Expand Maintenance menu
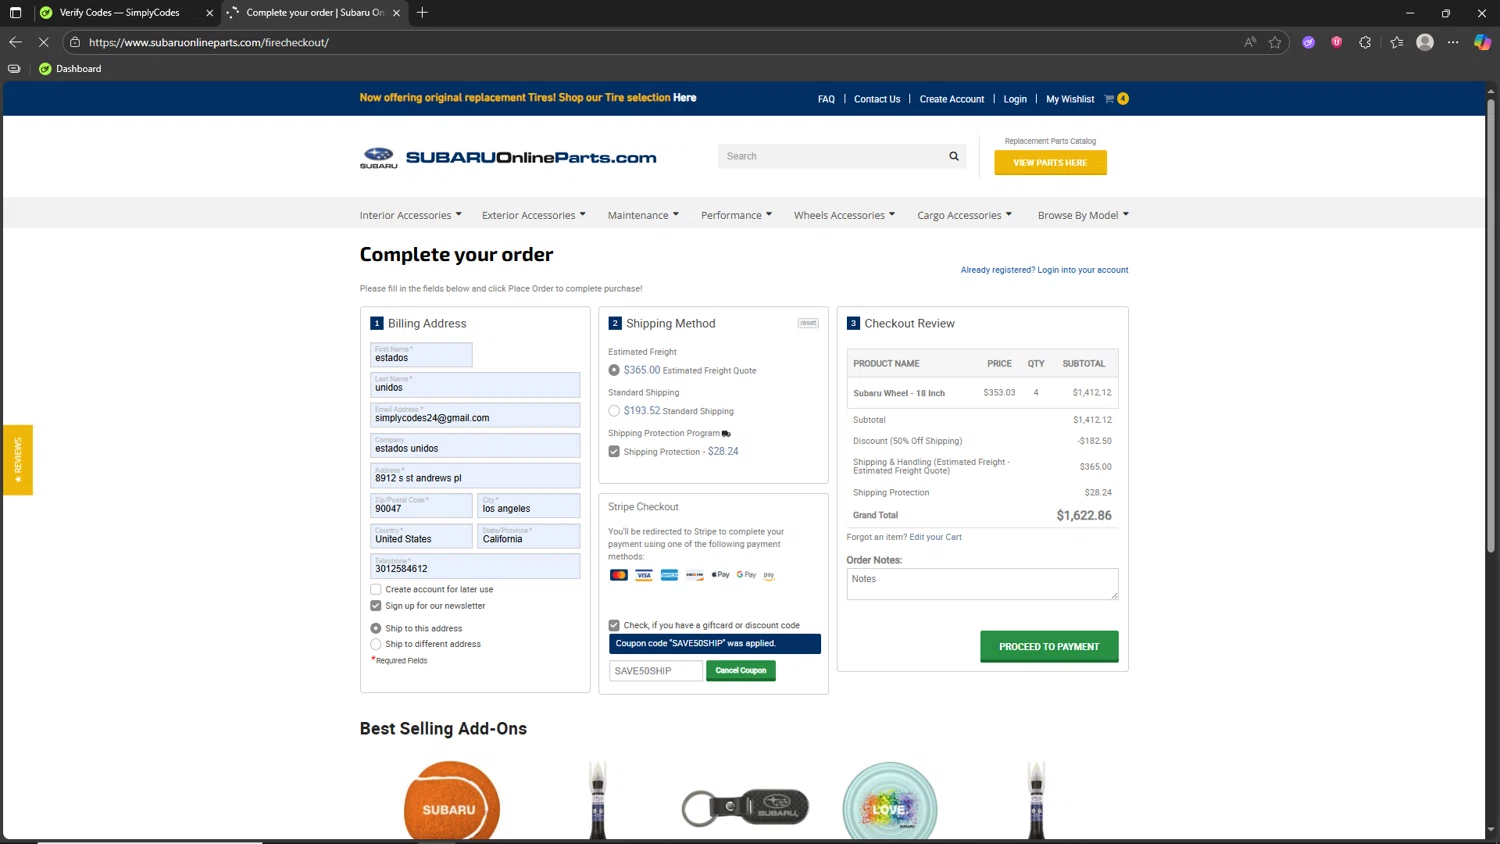The width and height of the screenshot is (1500, 844). tap(643, 215)
